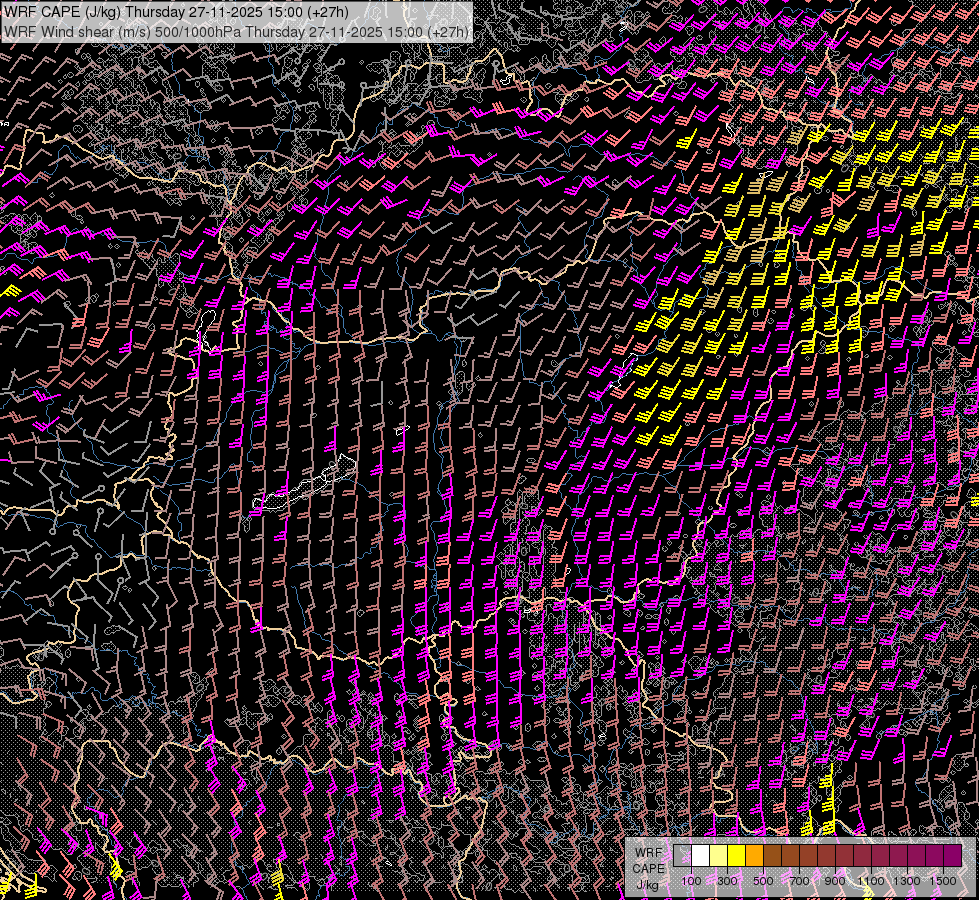Click the 700 legend tick label
The width and height of the screenshot is (979, 900).
(x=799, y=881)
